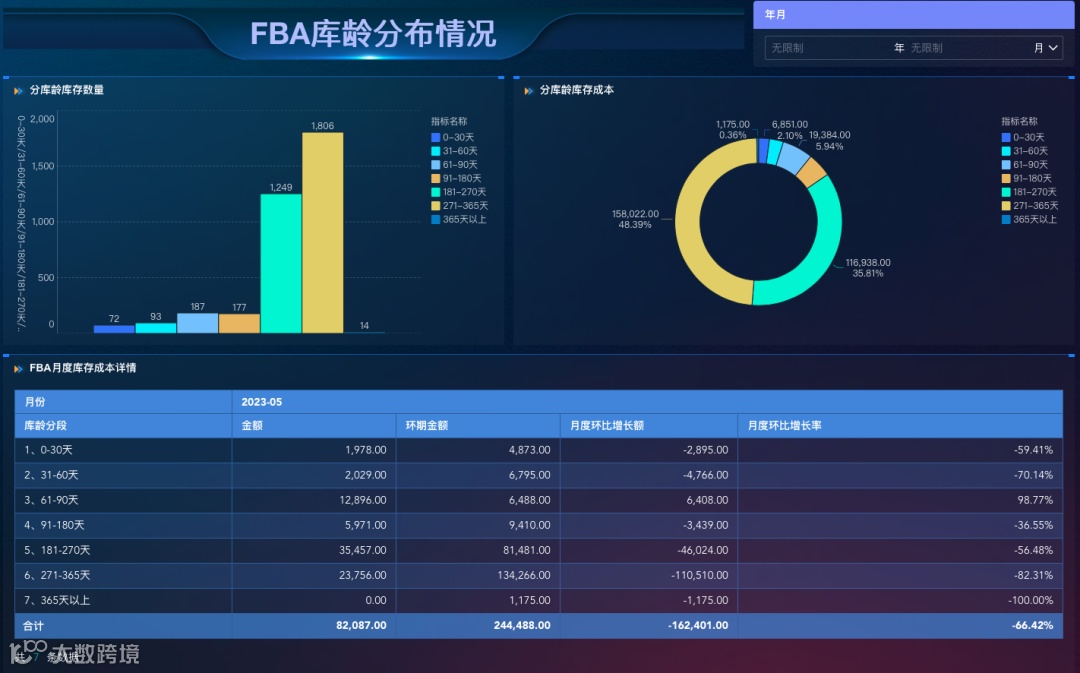The height and width of the screenshot is (673, 1080).
Task: Click the double-arrow icon on FBA月度库存成本详情 header
Action: [x=20, y=368]
